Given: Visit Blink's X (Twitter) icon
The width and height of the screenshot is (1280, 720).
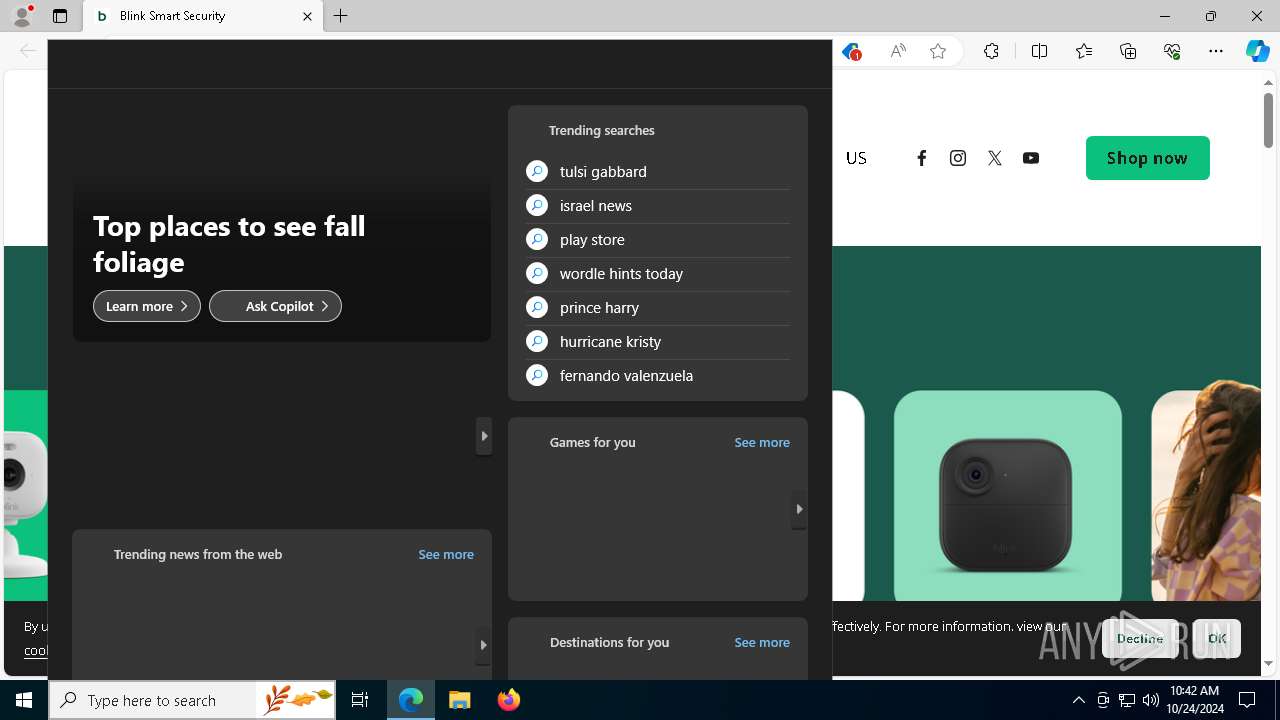Looking at the screenshot, I should [994, 158].
